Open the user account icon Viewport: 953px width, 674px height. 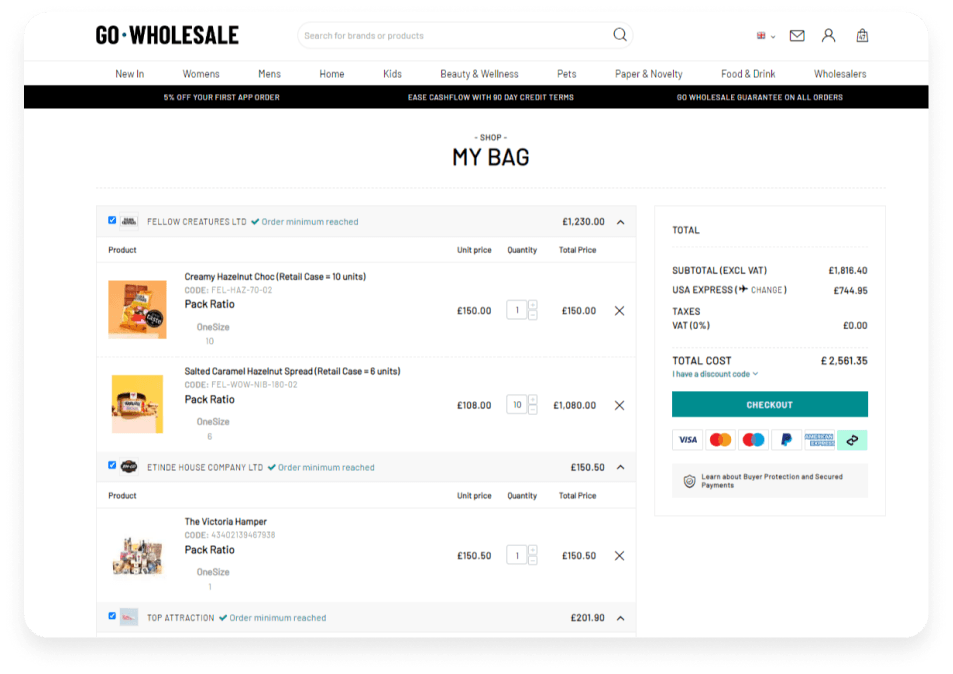point(828,36)
